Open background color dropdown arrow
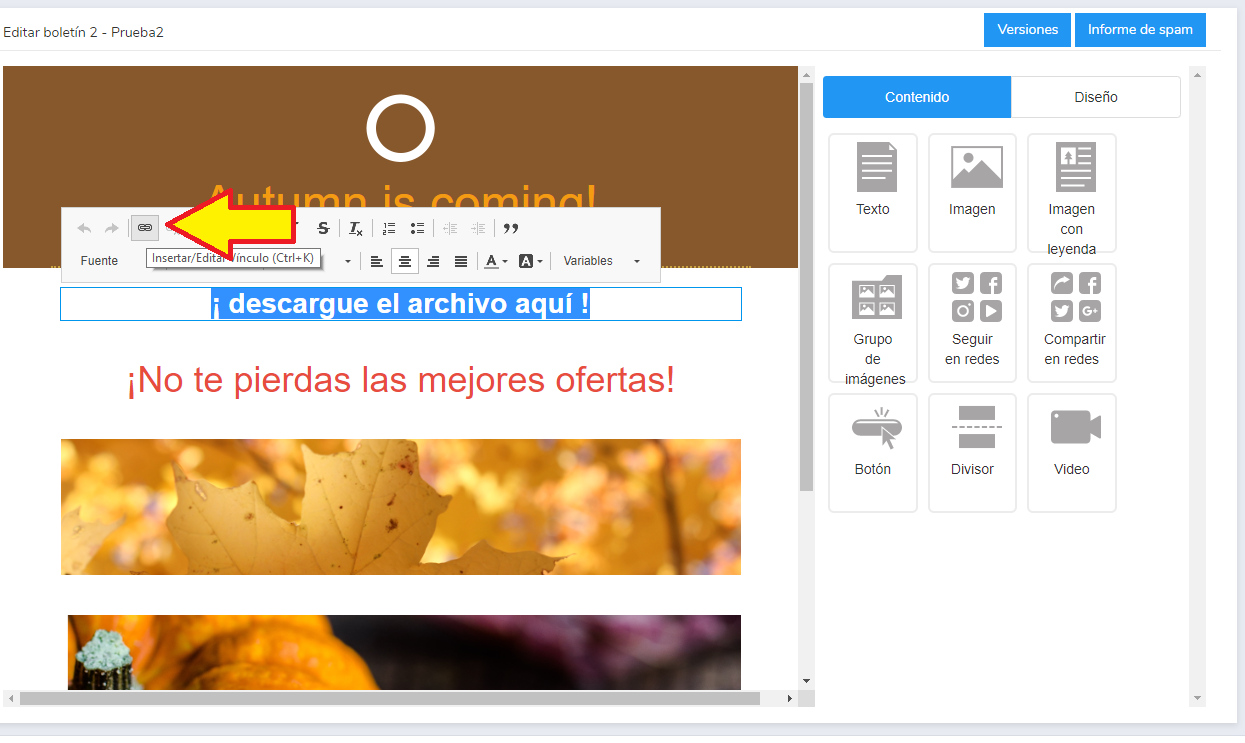 coord(540,261)
